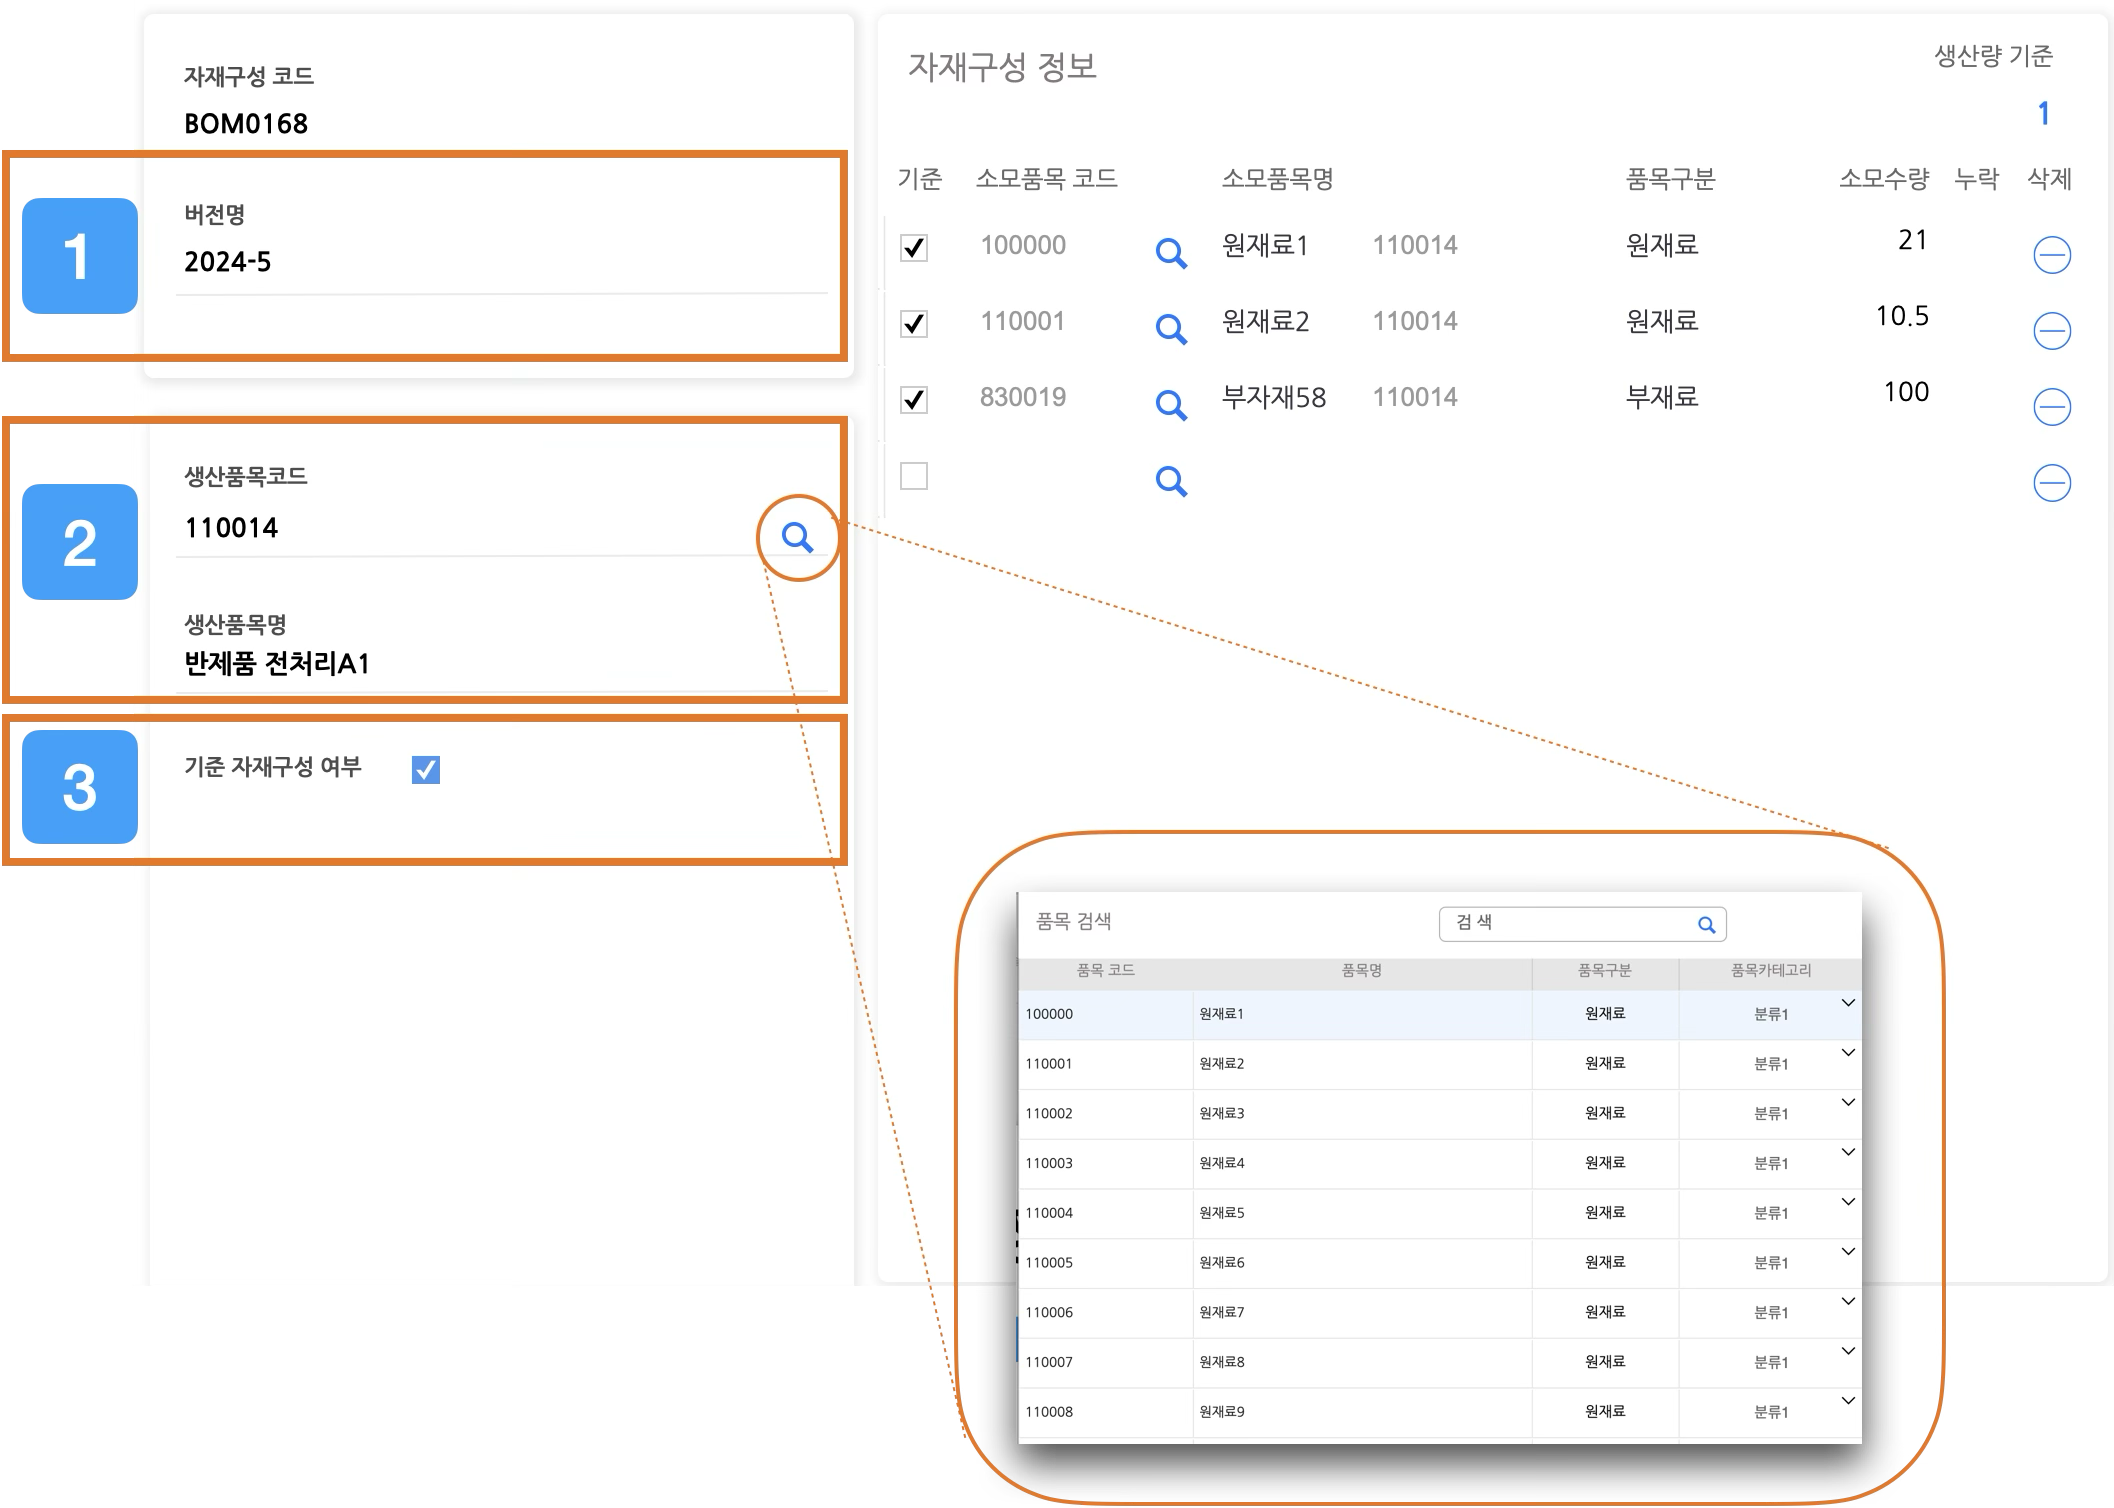
Task: Toggle the 기준 자재구성 여부 checkbox
Action: click(x=426, y=769)
